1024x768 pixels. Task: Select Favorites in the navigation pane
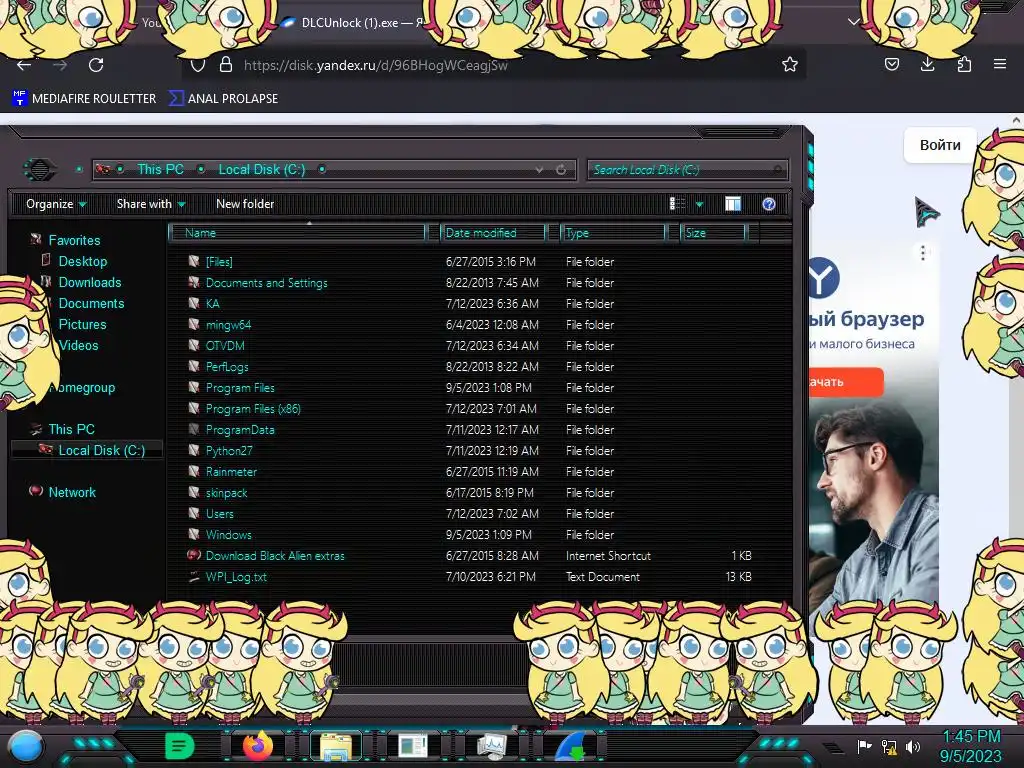74,240
